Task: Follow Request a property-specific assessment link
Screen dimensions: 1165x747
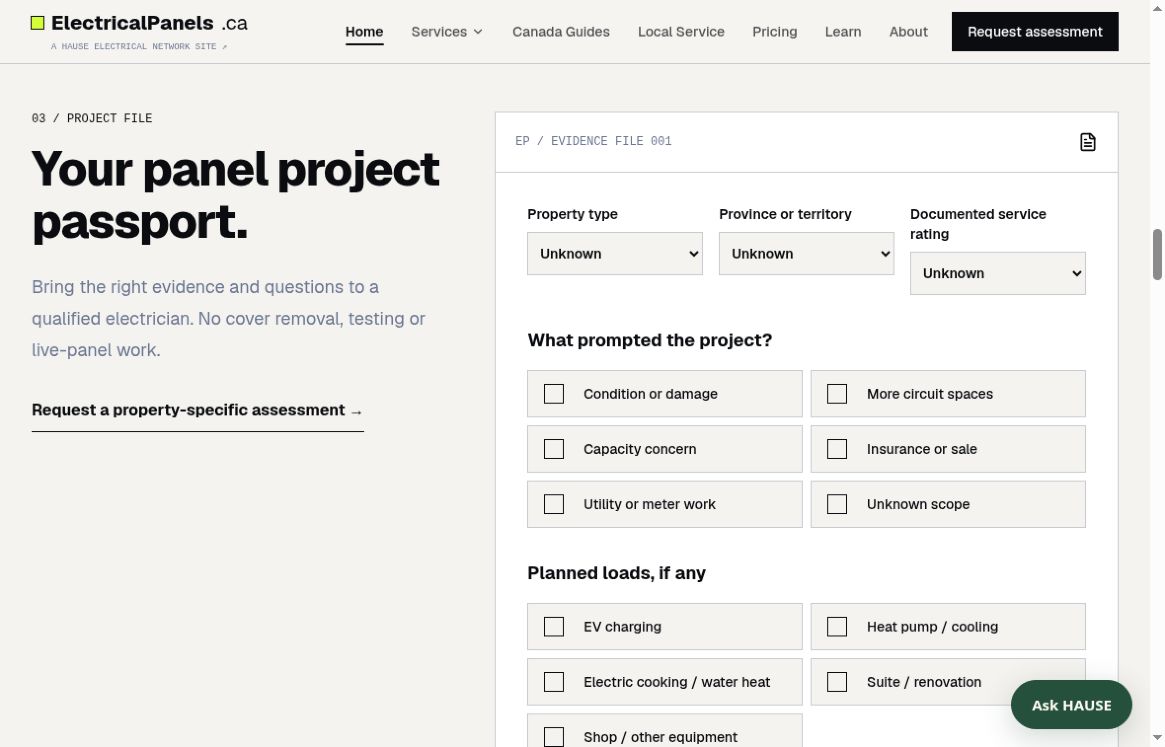Action: point(197,410)
